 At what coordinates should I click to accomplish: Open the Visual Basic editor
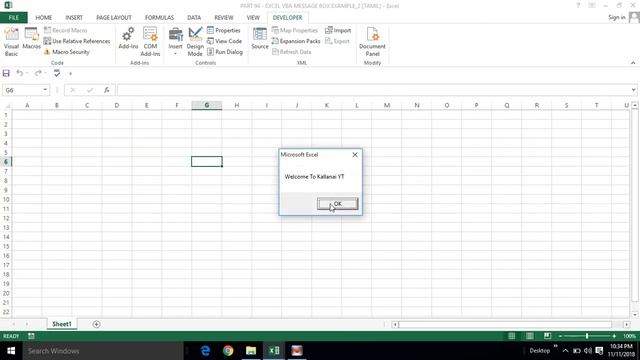coord(11,42)
